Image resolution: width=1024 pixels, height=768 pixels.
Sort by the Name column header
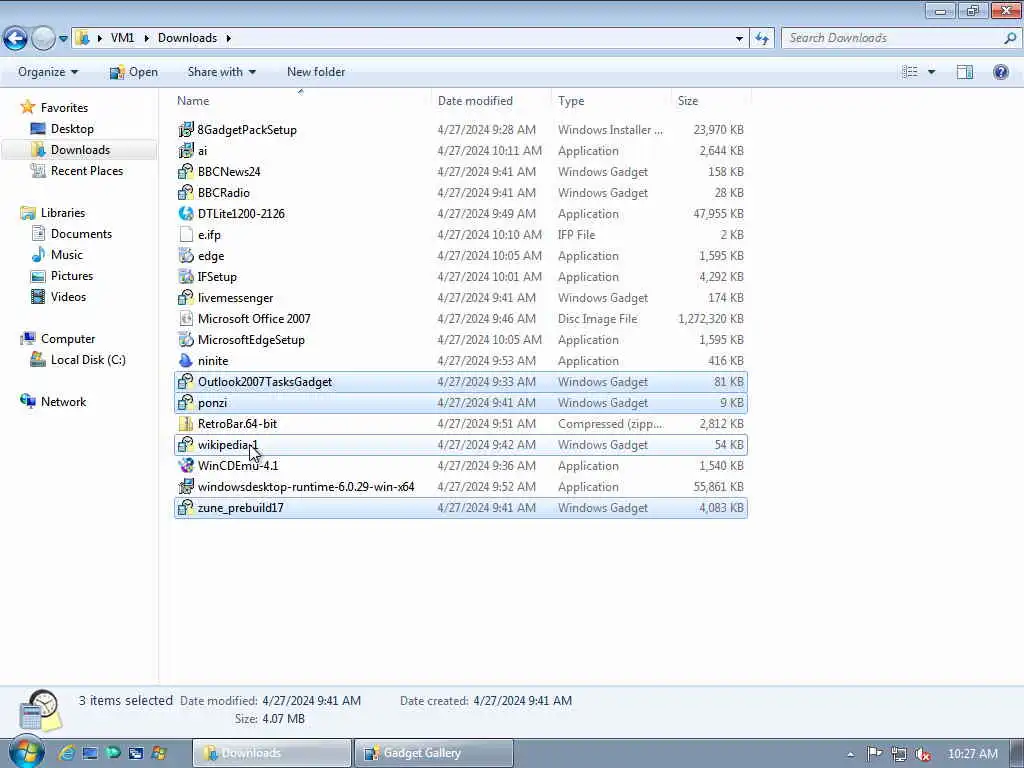click(x=193, y=101)
